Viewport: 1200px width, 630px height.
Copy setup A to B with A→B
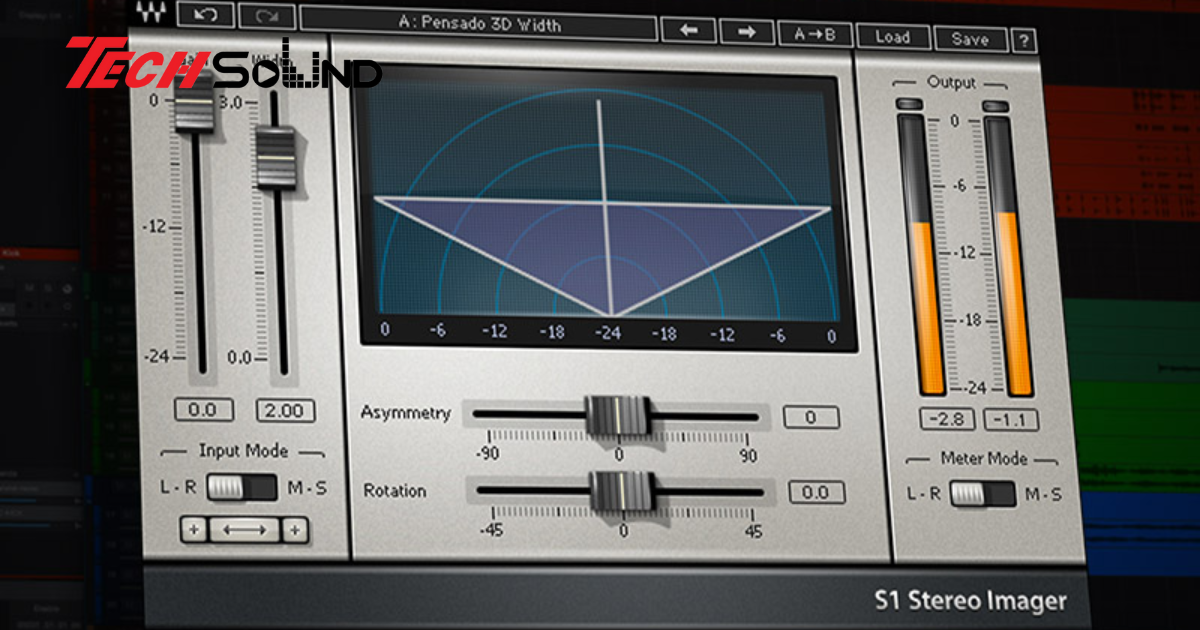(815, 35)
